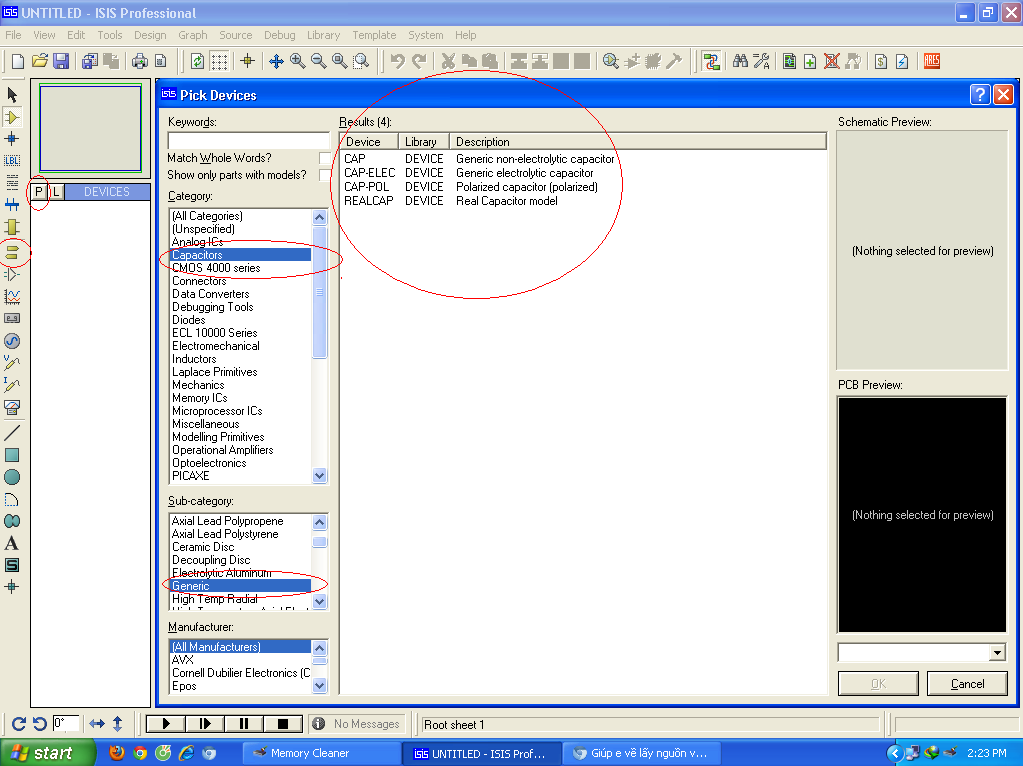1023x766 pixels.
Task: Click the Save design icon
Action: [x=61, y=61]
